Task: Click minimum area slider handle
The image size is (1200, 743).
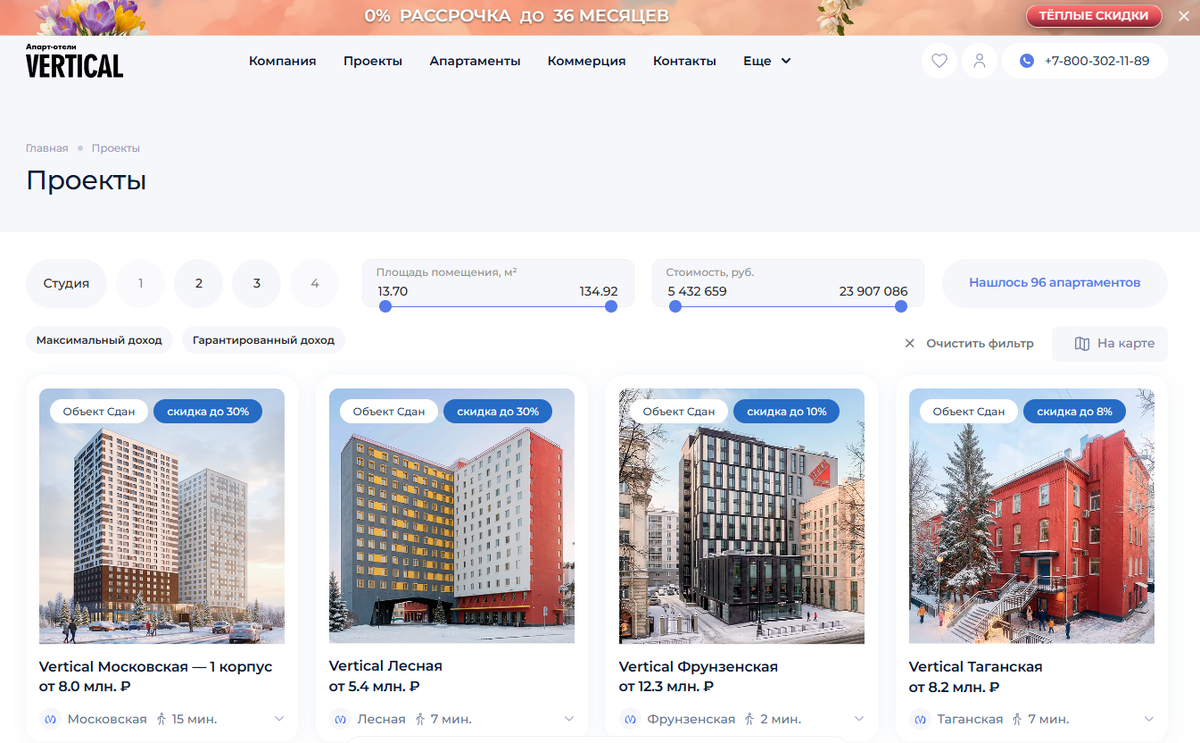Action: (x=385, y=306)
